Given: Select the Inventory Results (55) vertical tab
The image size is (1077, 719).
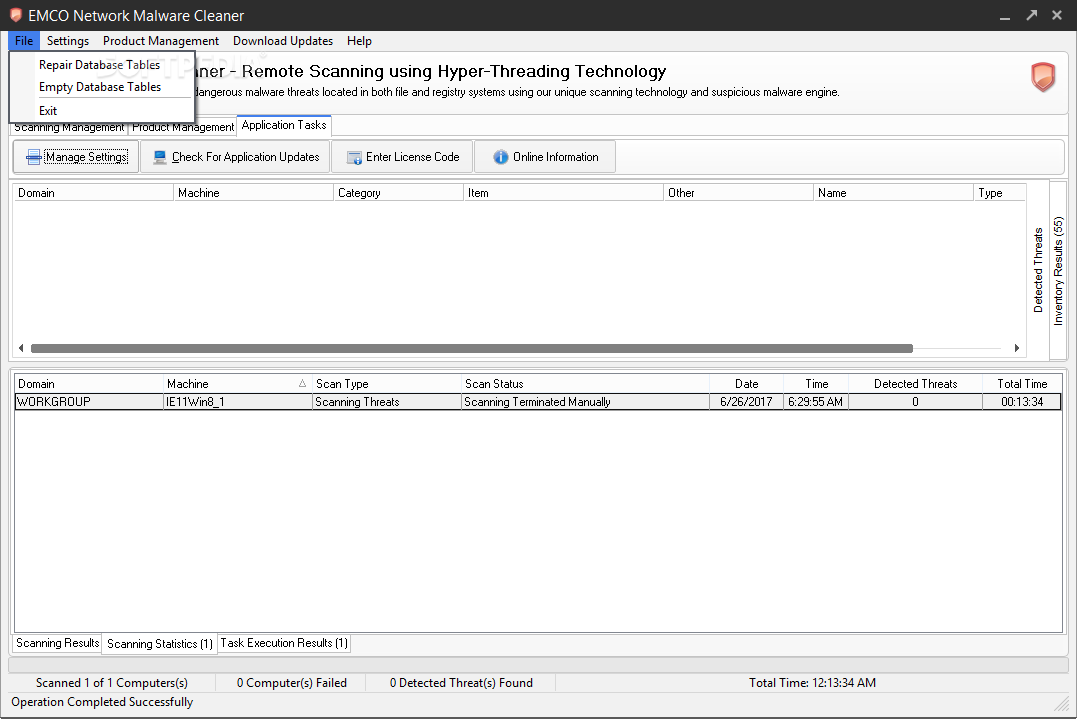Looking at the screenshot, I should (x=1058, y=270).
